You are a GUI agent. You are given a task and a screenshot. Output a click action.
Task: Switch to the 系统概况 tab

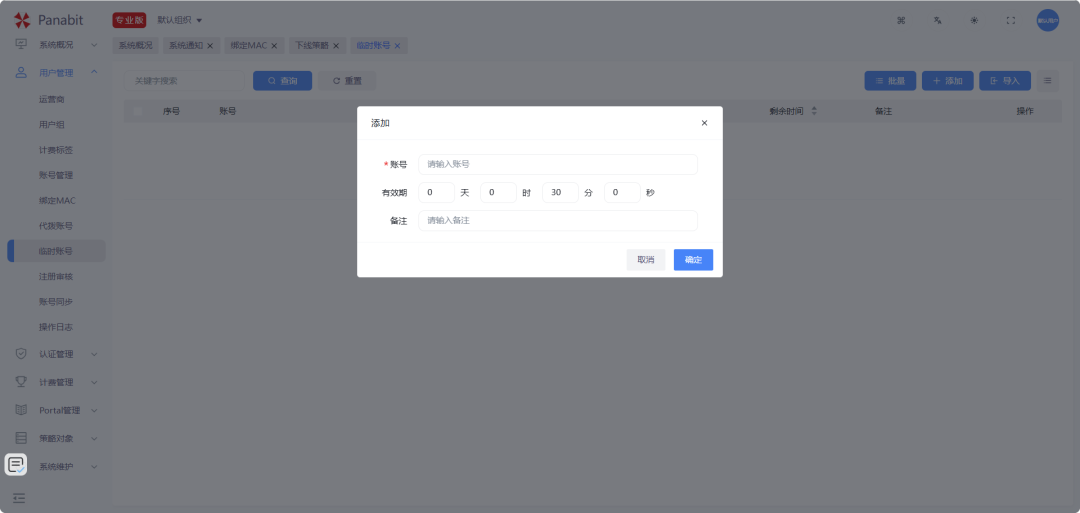(136, 45)
